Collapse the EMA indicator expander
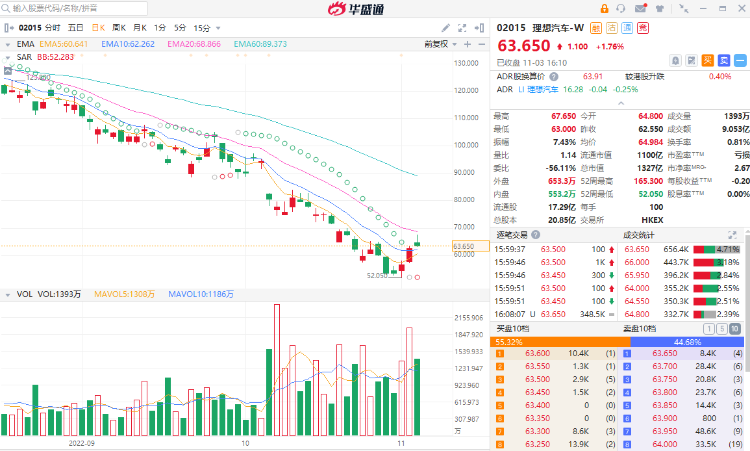750x451 pixels. pyautogui.click(x=8, y=44)
